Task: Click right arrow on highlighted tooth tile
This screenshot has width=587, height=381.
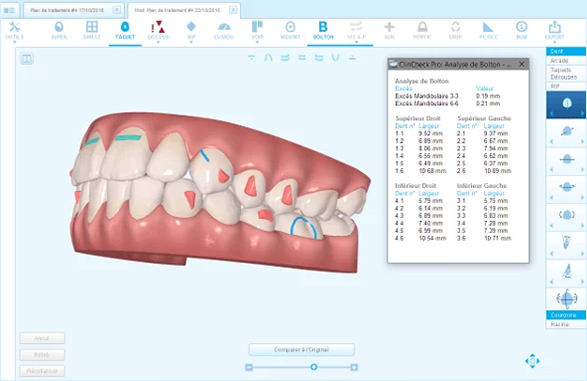Action: pyautogui.click(x=583, y=113)
